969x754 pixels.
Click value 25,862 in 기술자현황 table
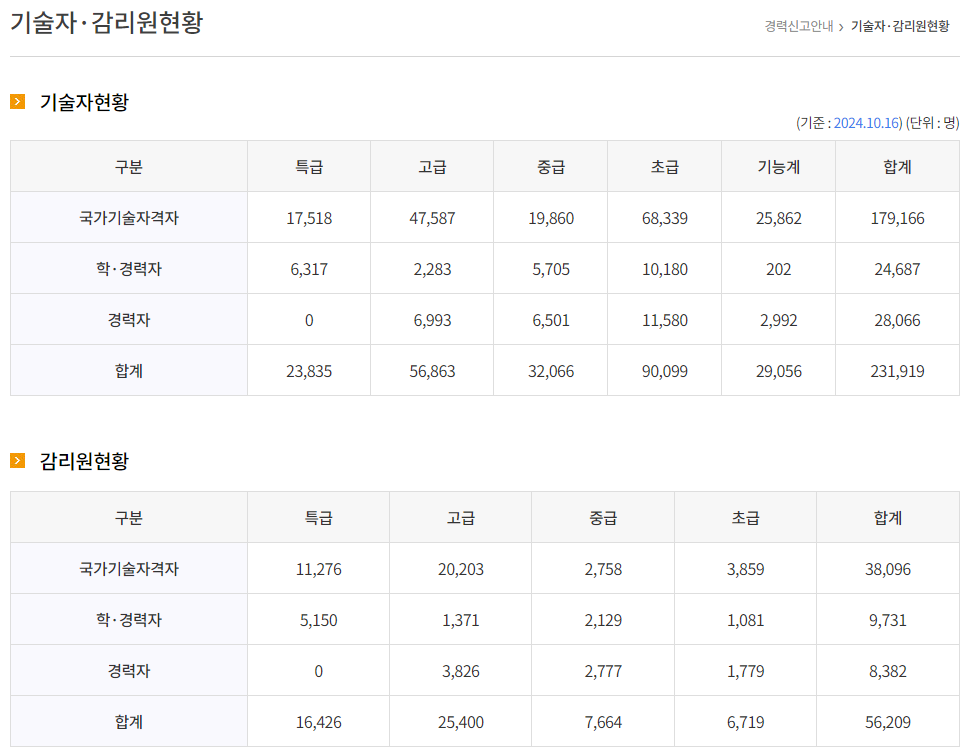779,218
